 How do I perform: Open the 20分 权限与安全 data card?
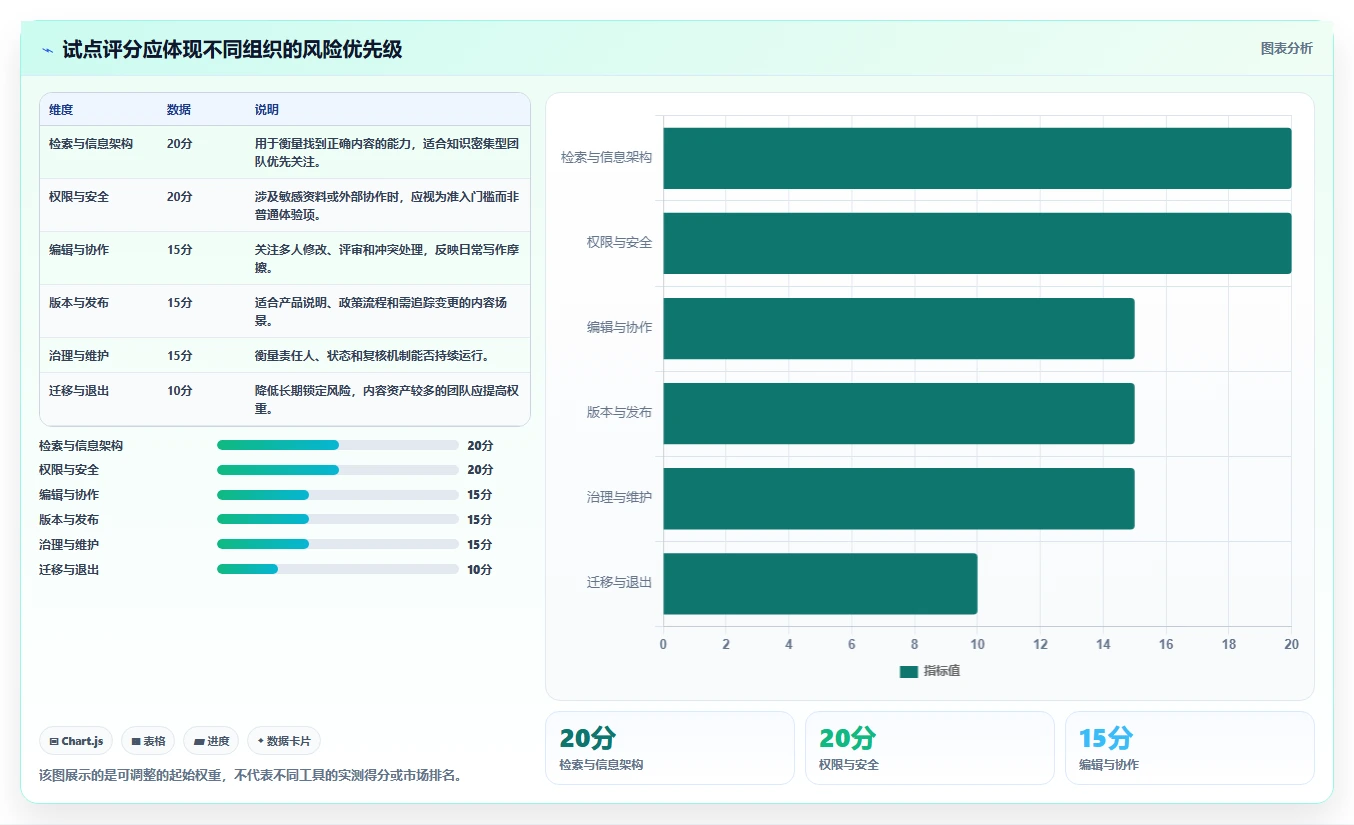(929, 748)
